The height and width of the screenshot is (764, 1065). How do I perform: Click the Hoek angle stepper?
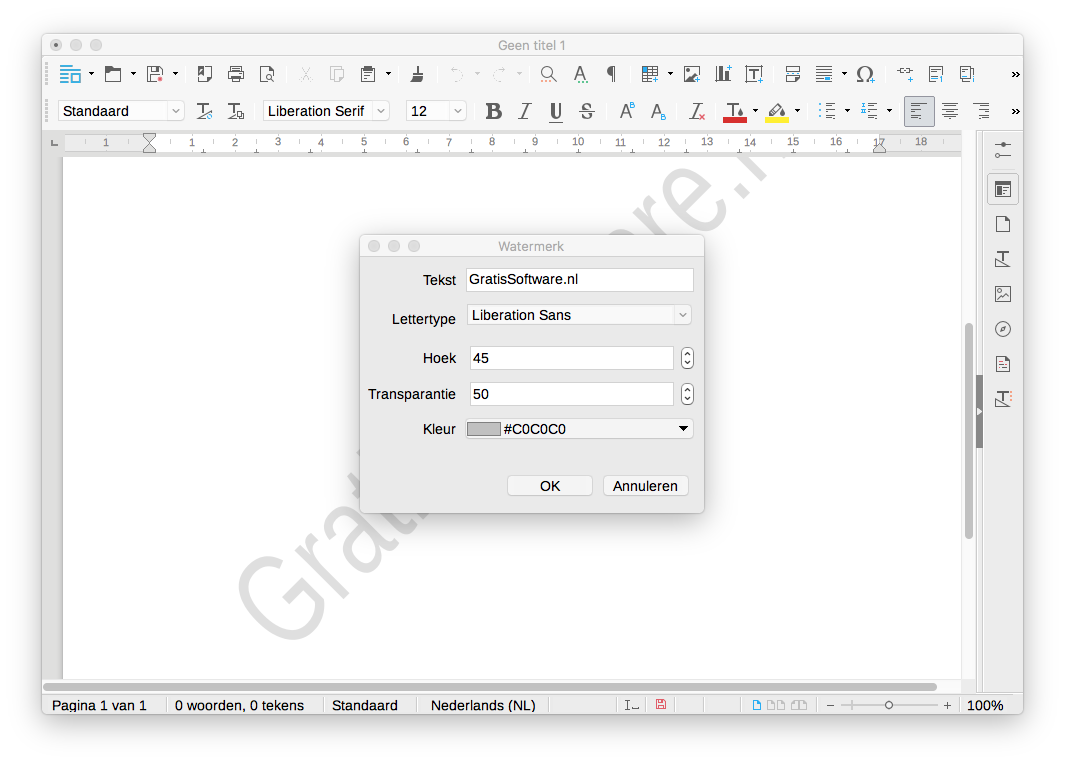click(687, 358)
